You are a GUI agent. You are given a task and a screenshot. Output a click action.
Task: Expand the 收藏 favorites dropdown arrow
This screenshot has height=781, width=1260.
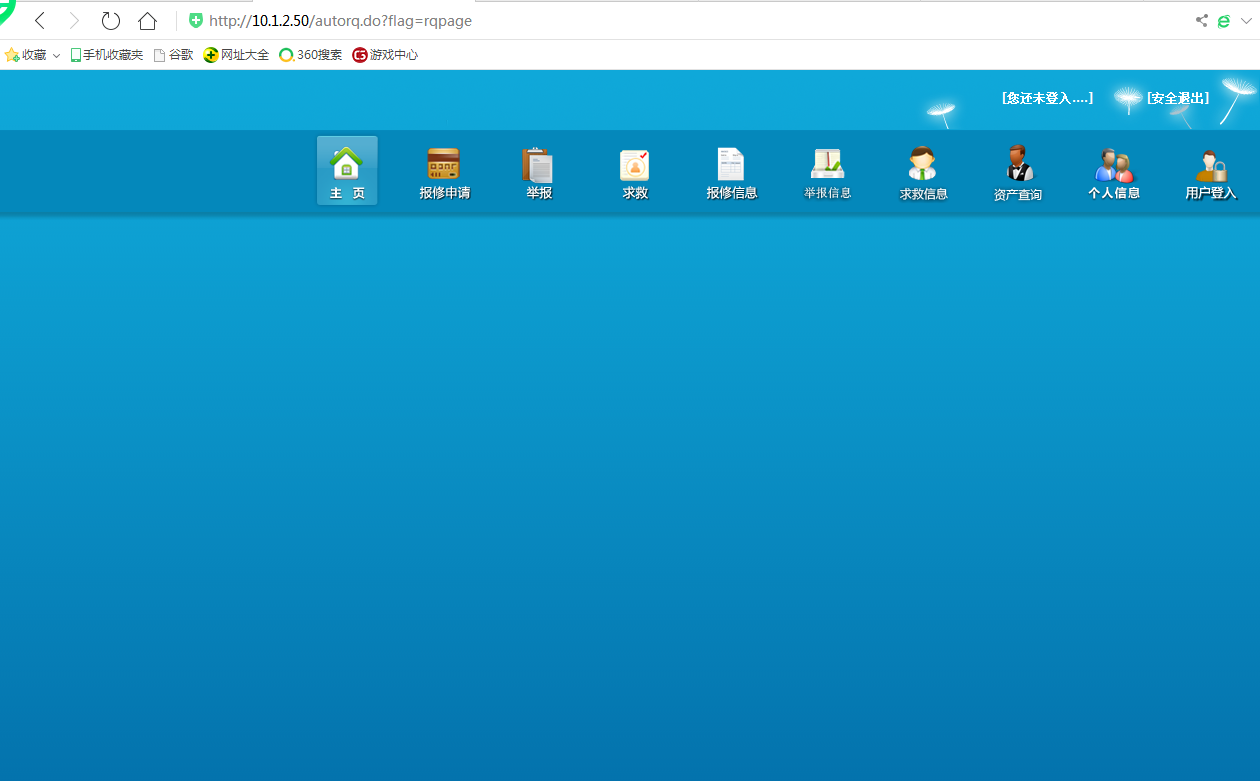pos(57,56)
